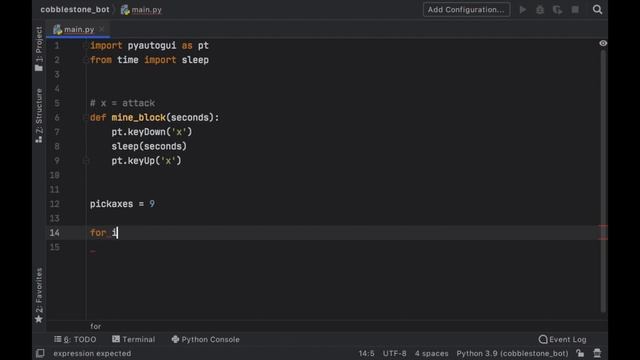Click the Debug bug icon
This screenshot has height=360, width=640.
click(x=540, y=10)
